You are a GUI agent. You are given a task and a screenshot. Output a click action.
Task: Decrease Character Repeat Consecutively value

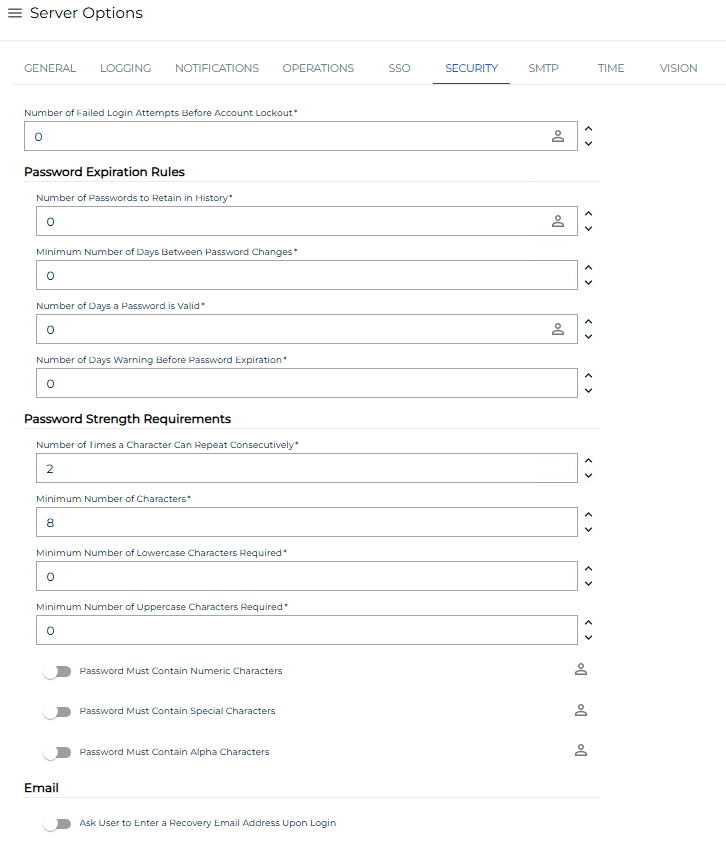click(x=588, y=476)
